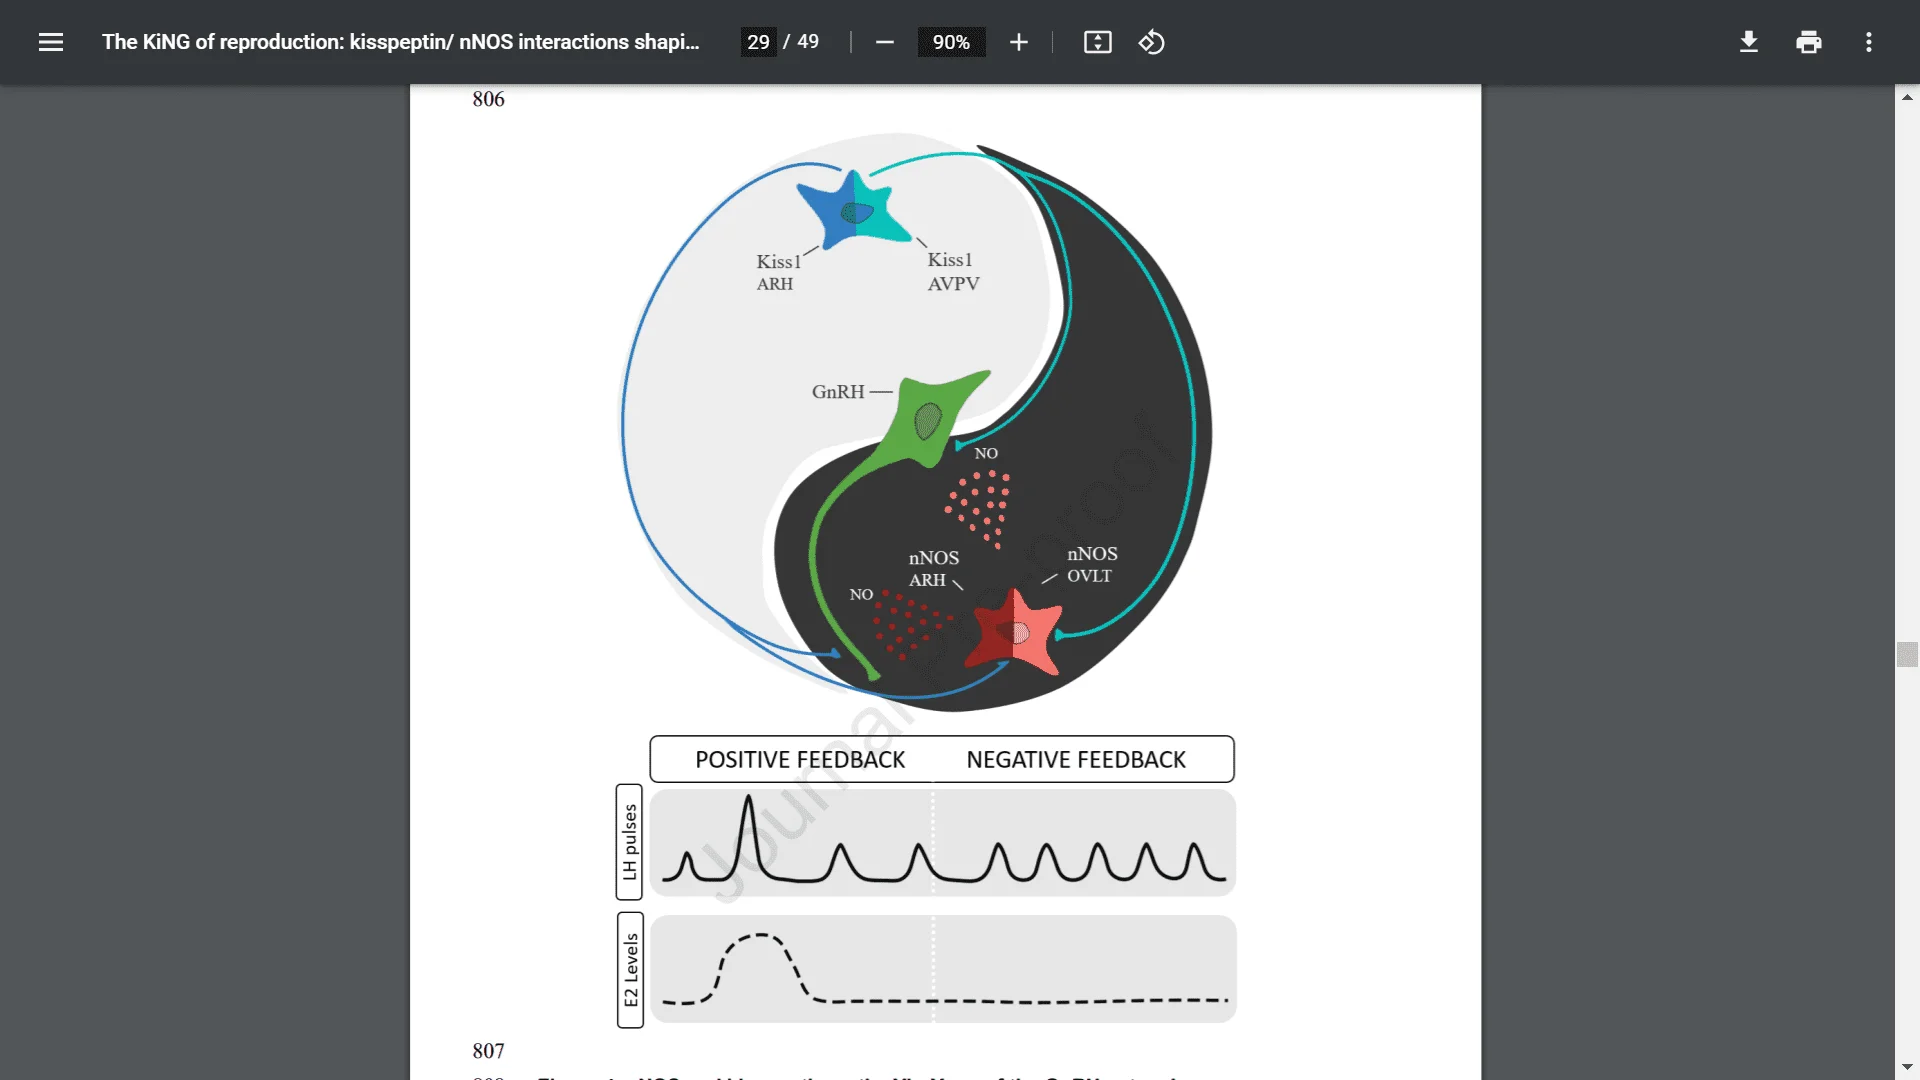Click the scroll up arrow
Viewport: 1920px width, 1080px height.
point(1907,97)
